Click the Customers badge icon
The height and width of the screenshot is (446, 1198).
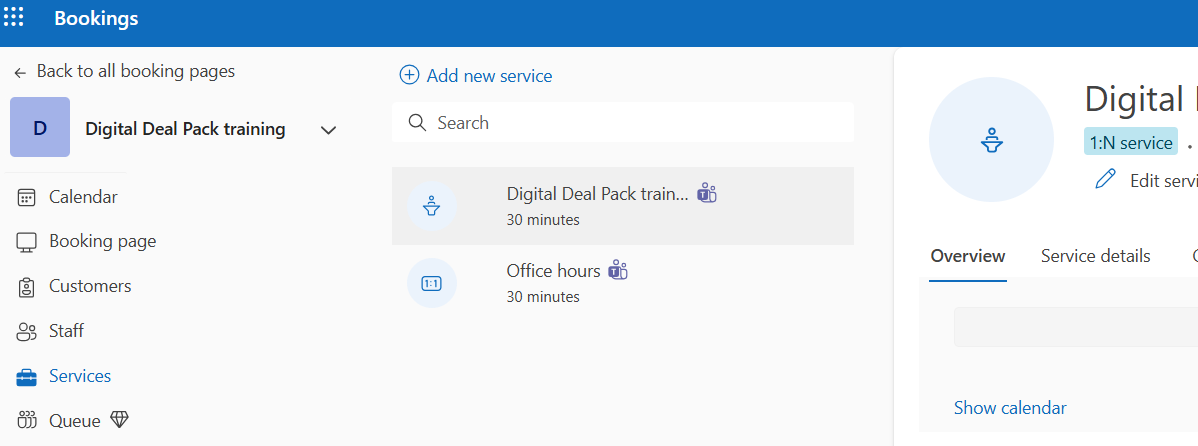pos(27,287)
